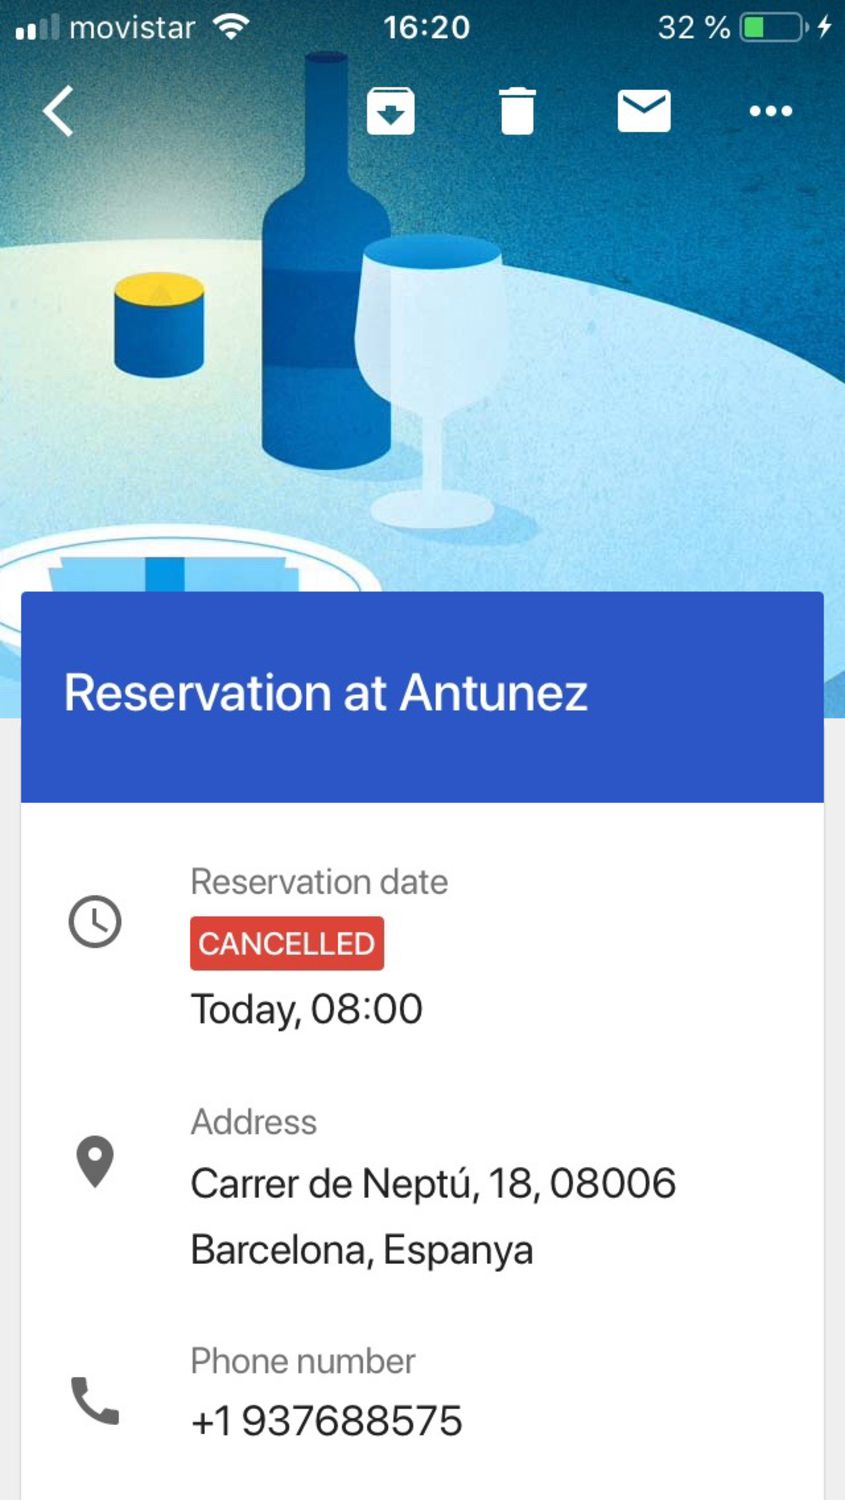This screenshot has width=845, height=1500.
Task: Tap the Reservation date label
Action: [319, 882]
